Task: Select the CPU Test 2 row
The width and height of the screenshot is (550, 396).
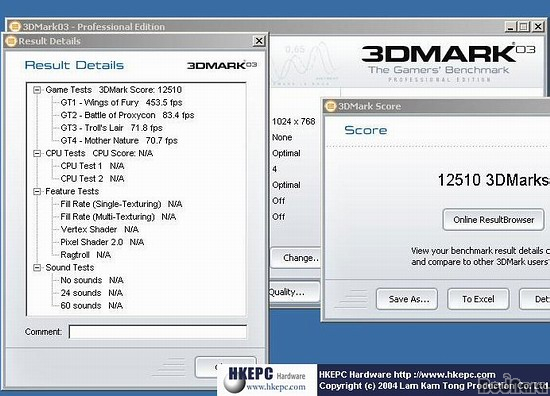Action: (93, 179)
